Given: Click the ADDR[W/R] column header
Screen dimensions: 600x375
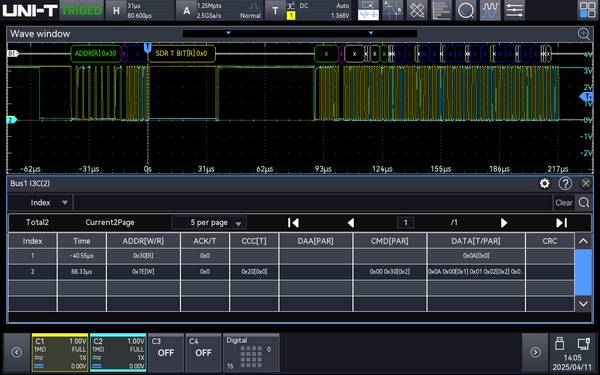Looking at the screenshot, I should (x=143, y=241).
